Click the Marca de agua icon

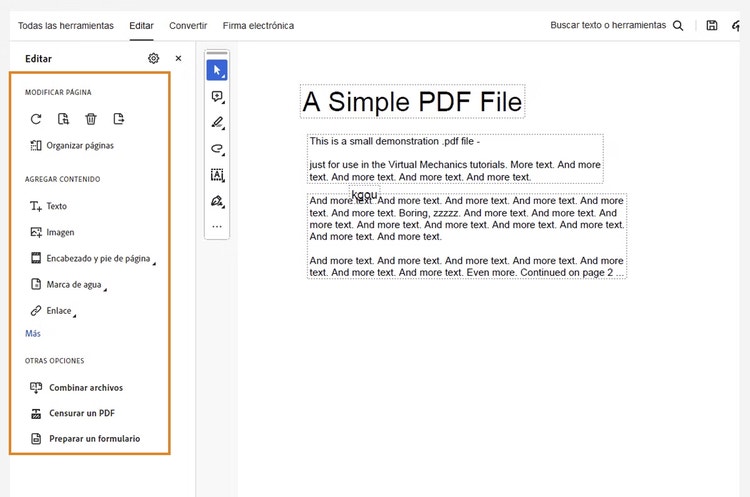(36, 284)
